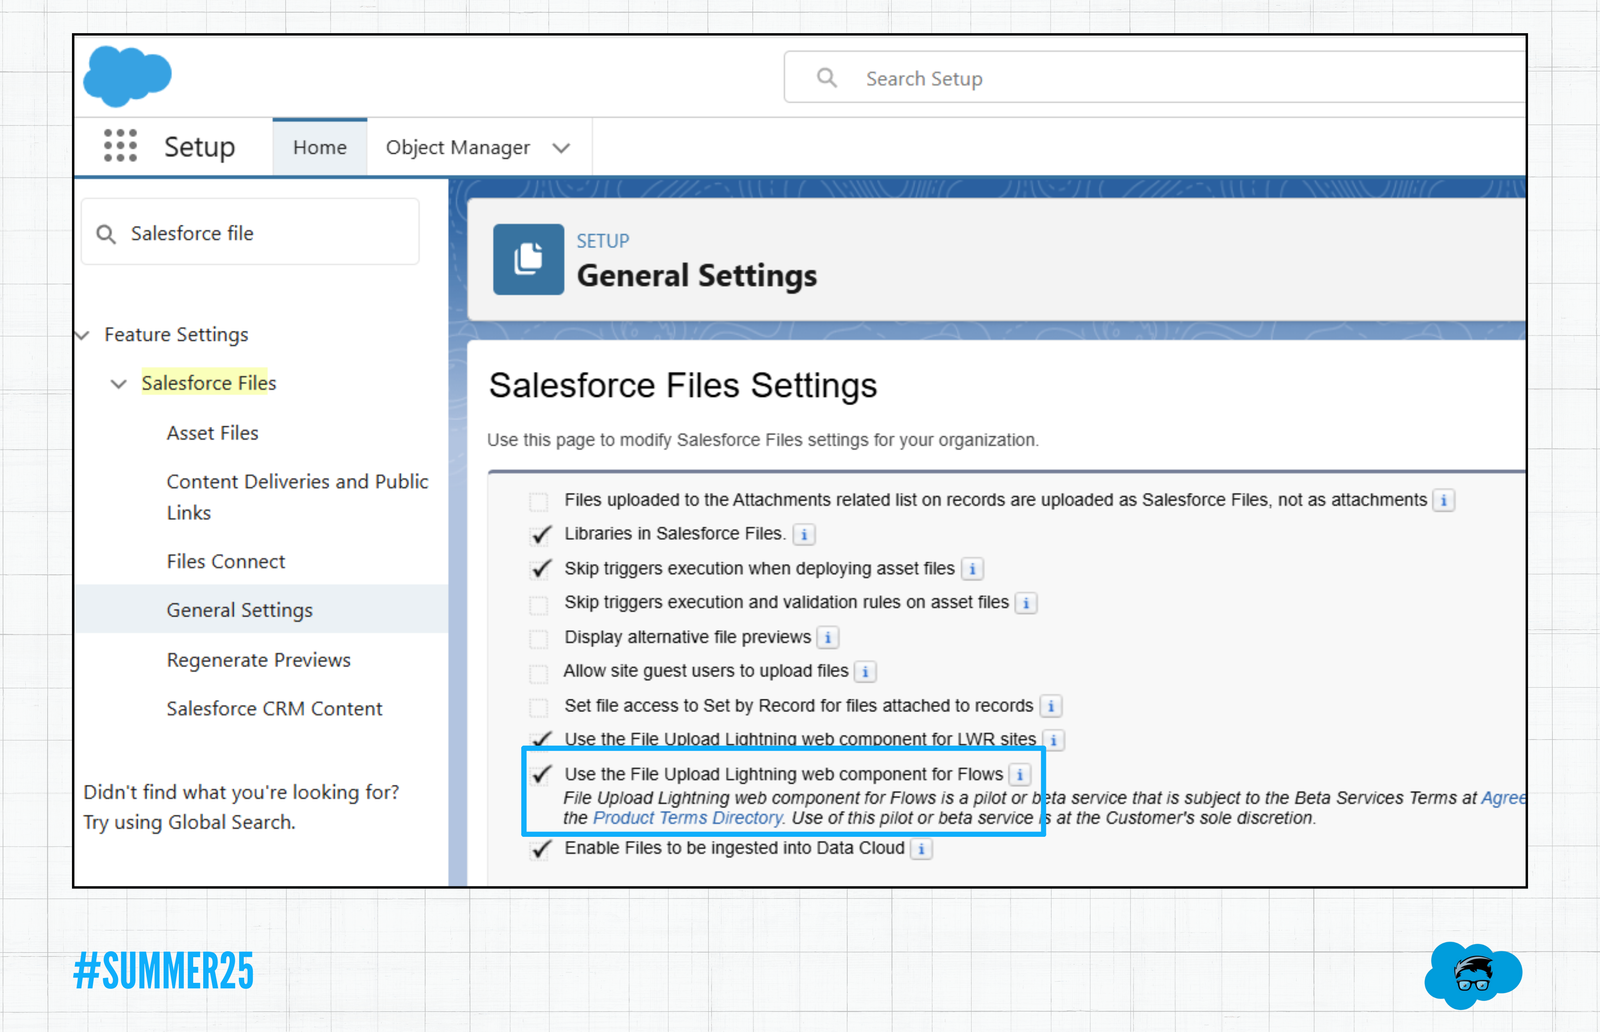Click info icon for Set by Record access
Image resolution: width=1600 pixels, height=1032 pixels.
1051,707
